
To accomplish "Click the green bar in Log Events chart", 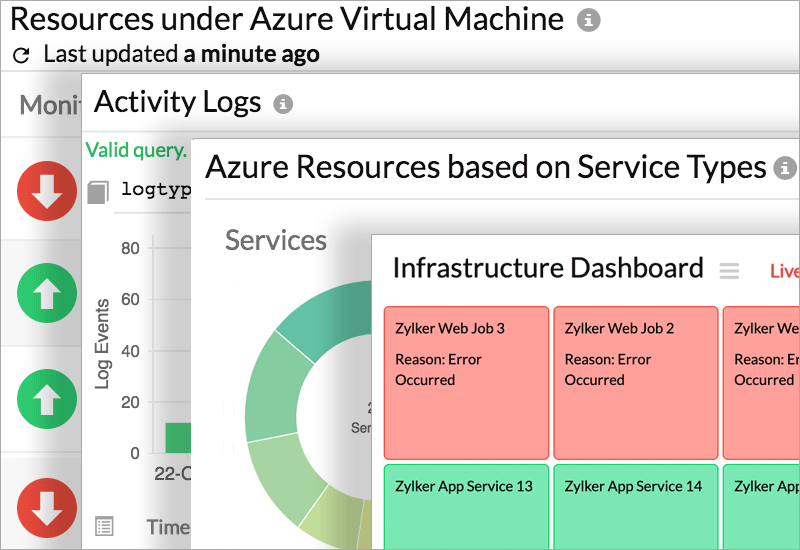I will (178, 438).
